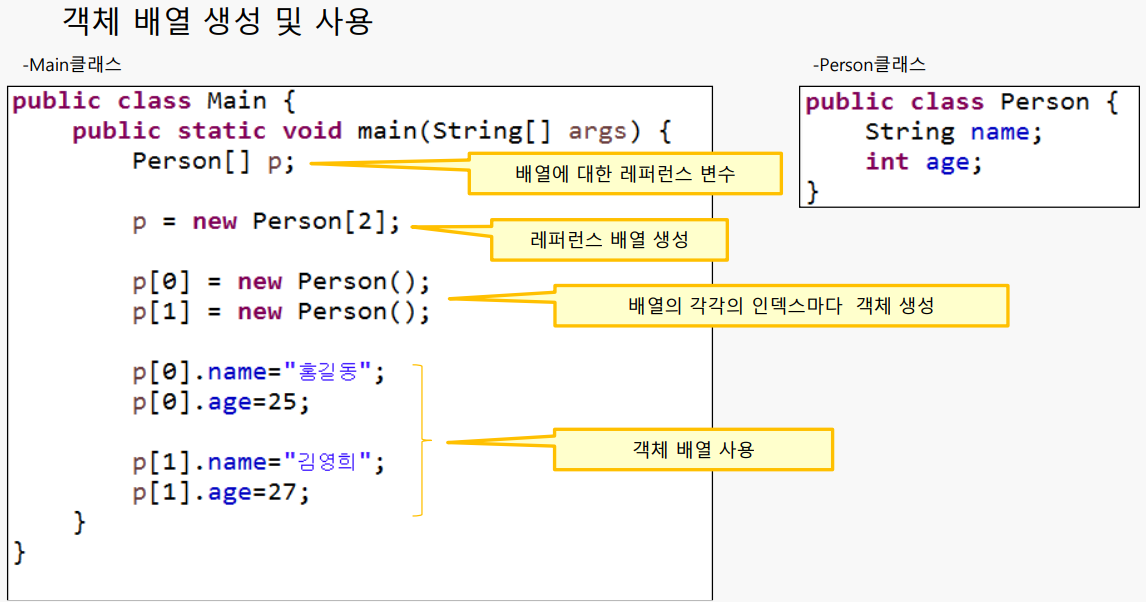Click the line p[1].age=27;

tap(221, 492)
